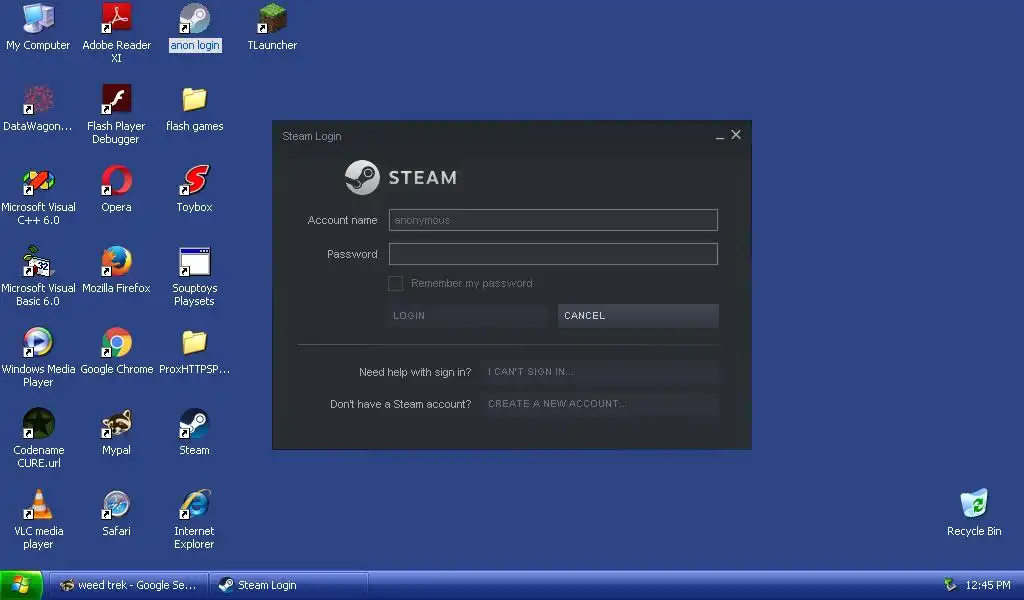1024x600 pixels.
Task: Select the Codename CURE.url shortcut
Action: (38, 424)
